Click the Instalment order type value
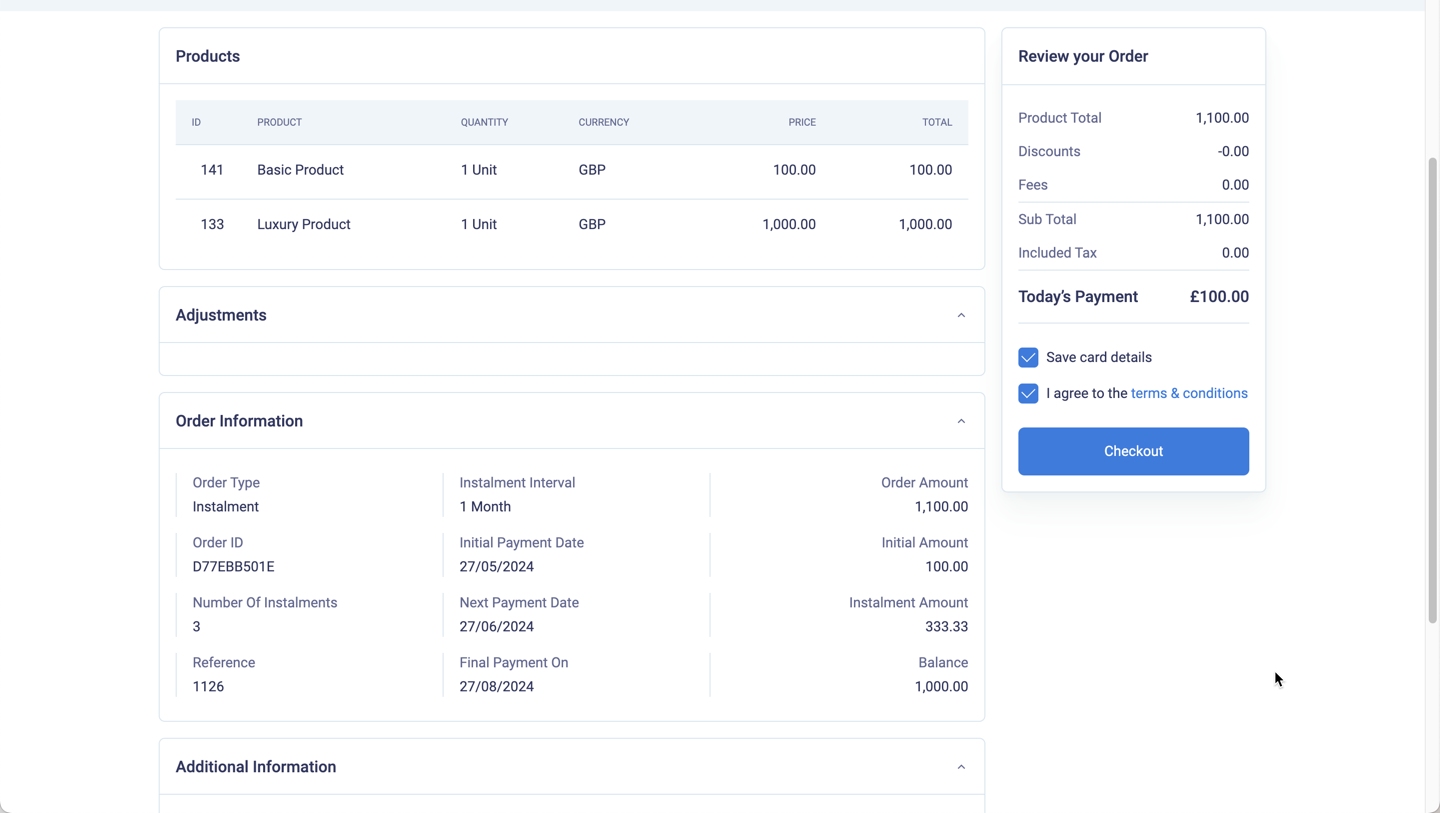This screenshot has height=813, width=1440. coord(225,506)
